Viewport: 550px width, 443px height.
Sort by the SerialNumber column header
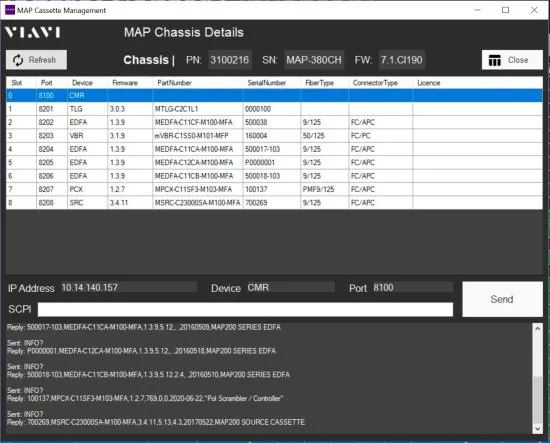pos(271,83)
